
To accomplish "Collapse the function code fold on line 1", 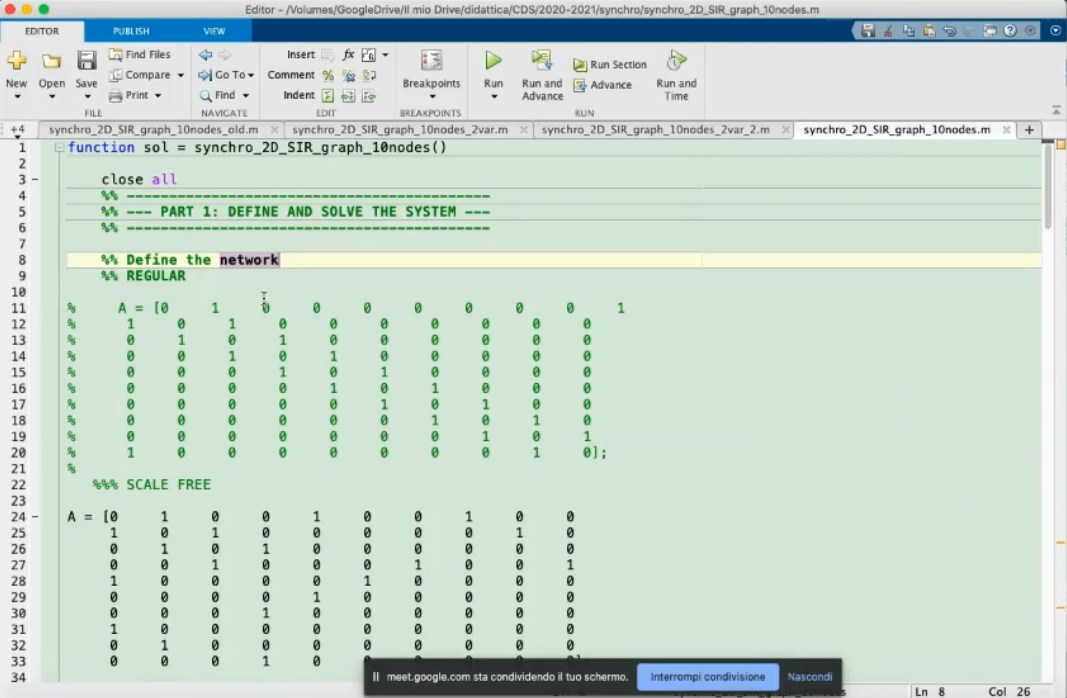I will pos(60,148).
